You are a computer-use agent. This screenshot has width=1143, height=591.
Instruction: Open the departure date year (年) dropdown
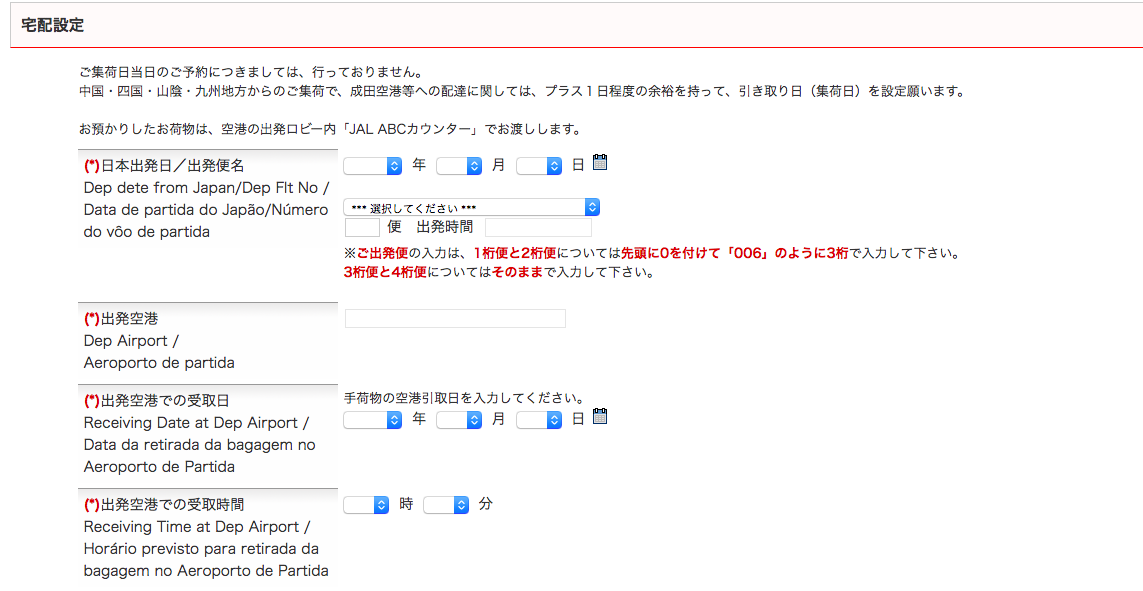click(372, 166)
